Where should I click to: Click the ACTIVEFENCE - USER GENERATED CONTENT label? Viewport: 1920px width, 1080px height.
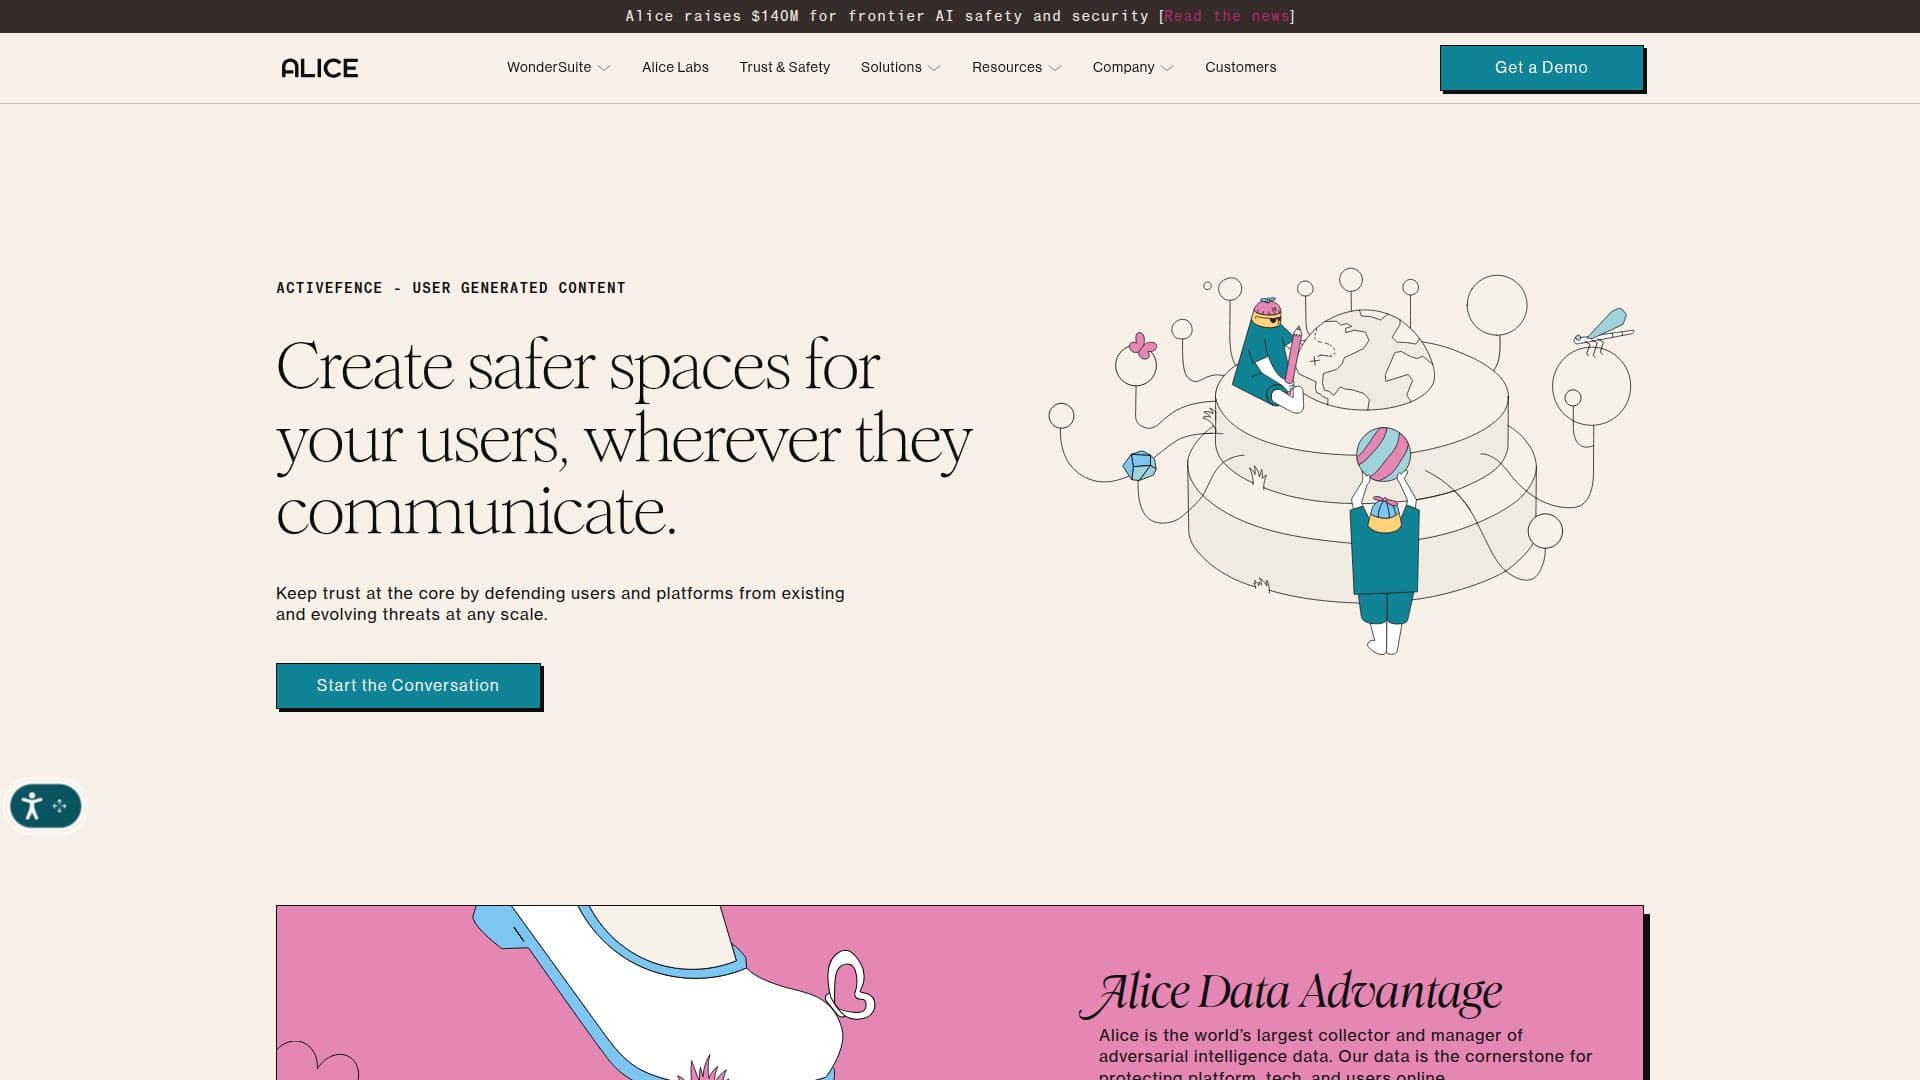click(451, 288)
